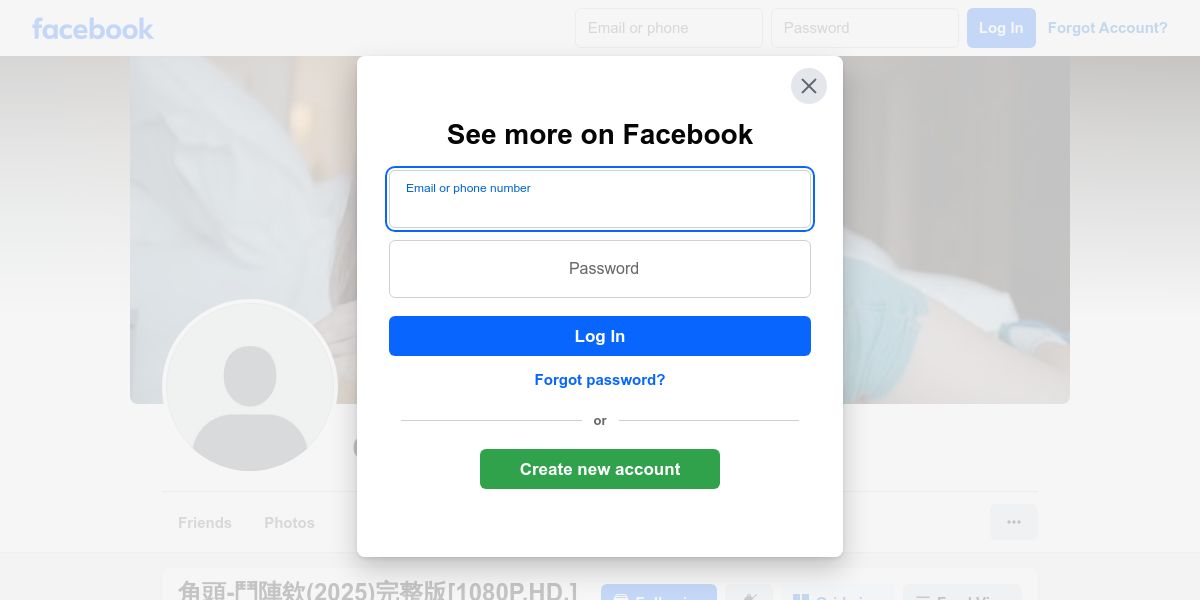Click header Email or phone field

[x=669, y=28]
